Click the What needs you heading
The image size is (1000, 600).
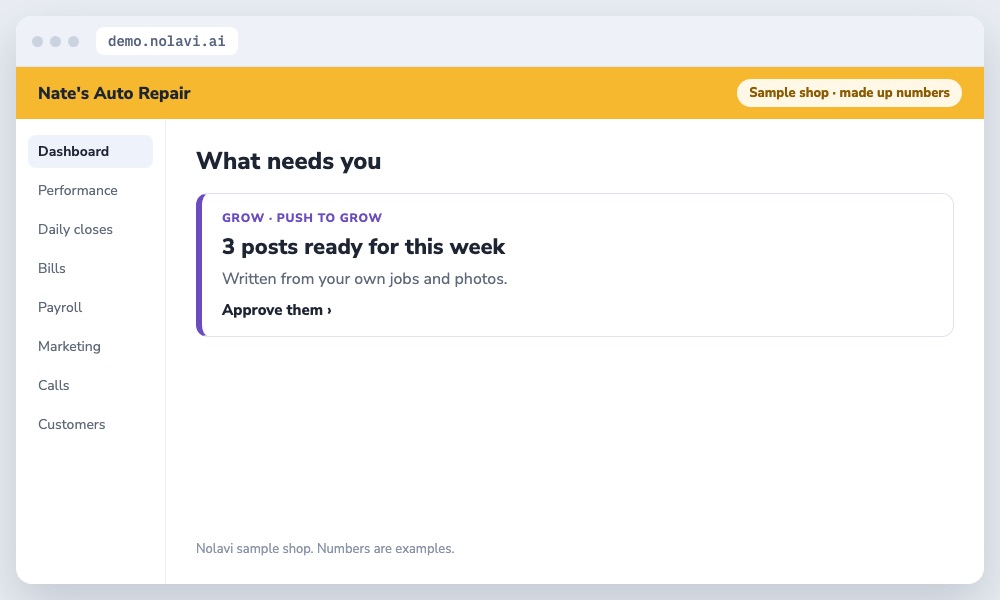click(288, 161)
